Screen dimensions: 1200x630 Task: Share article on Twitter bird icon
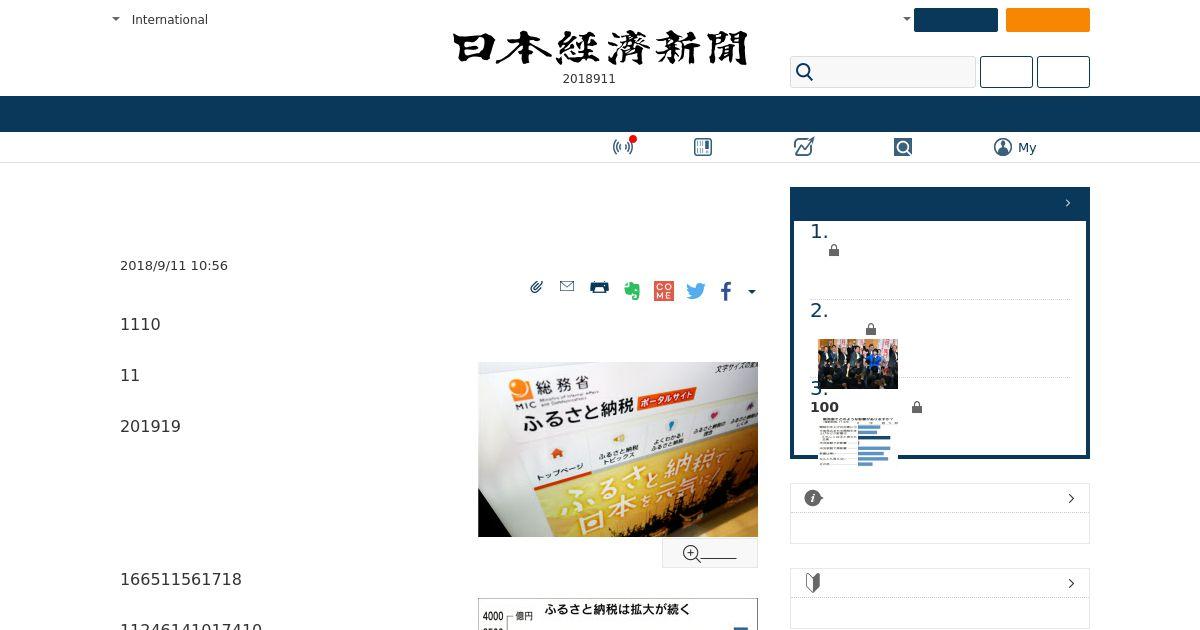point(696,291)
